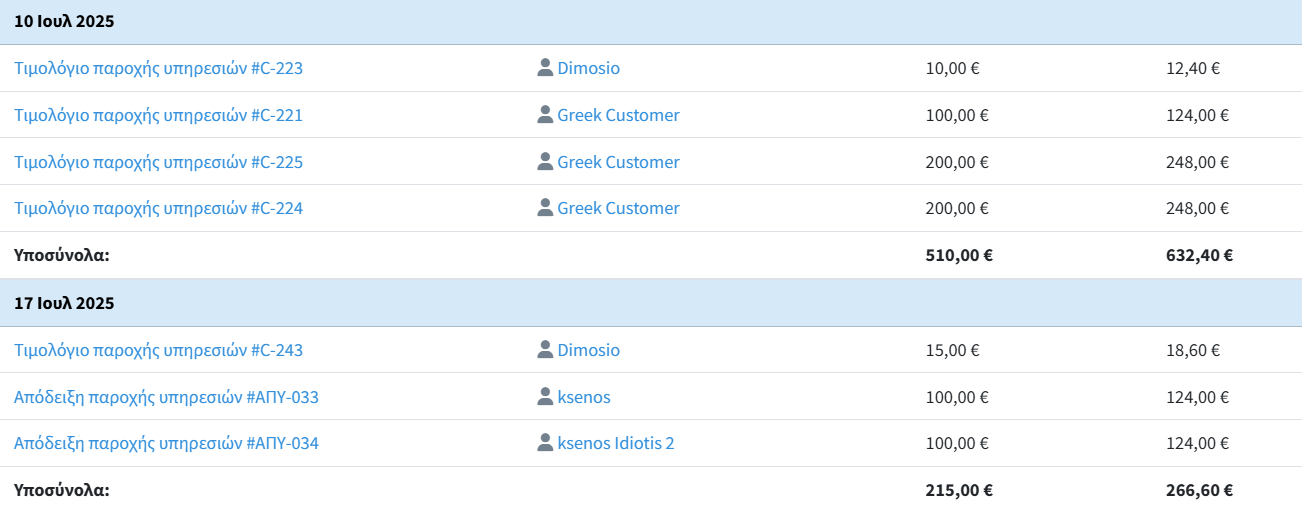The height and width of the screenshot is (511, 1302).
Task: Click person icon in invoice #C-221 row
Action: pos(545,115)
